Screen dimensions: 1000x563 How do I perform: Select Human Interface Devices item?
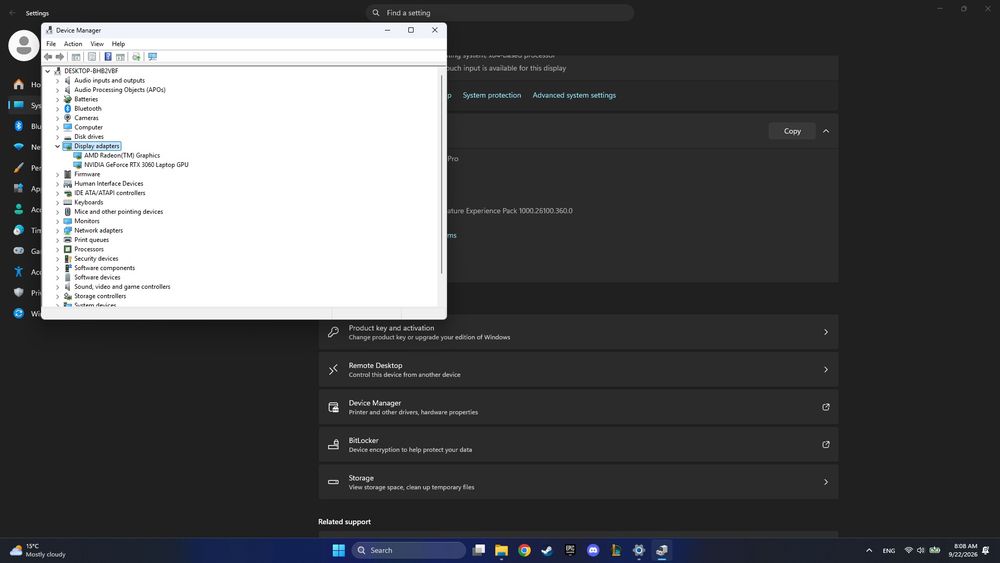coord(108,184)
